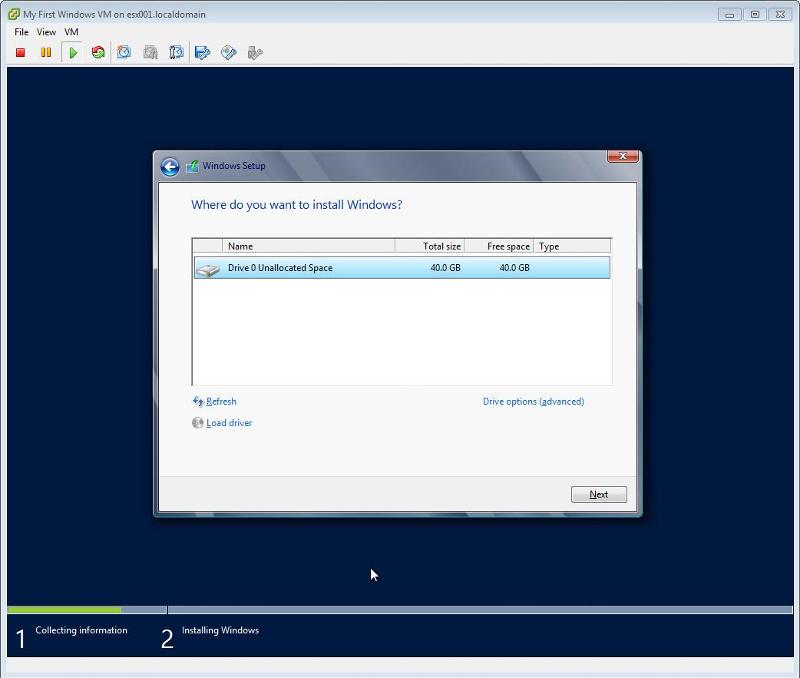The width and height of the screenshot is (800, 678).
Task: Click the yellow Suspend VM icon
Action: [x=46, y=53]
